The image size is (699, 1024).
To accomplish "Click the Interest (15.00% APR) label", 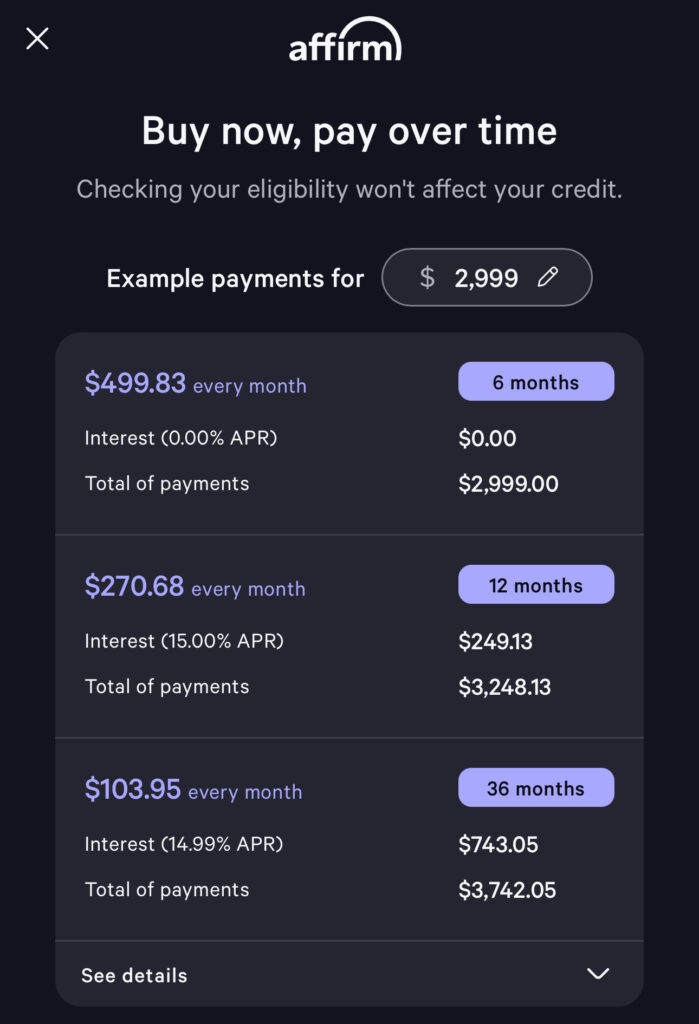I will [x=184, y=641].
